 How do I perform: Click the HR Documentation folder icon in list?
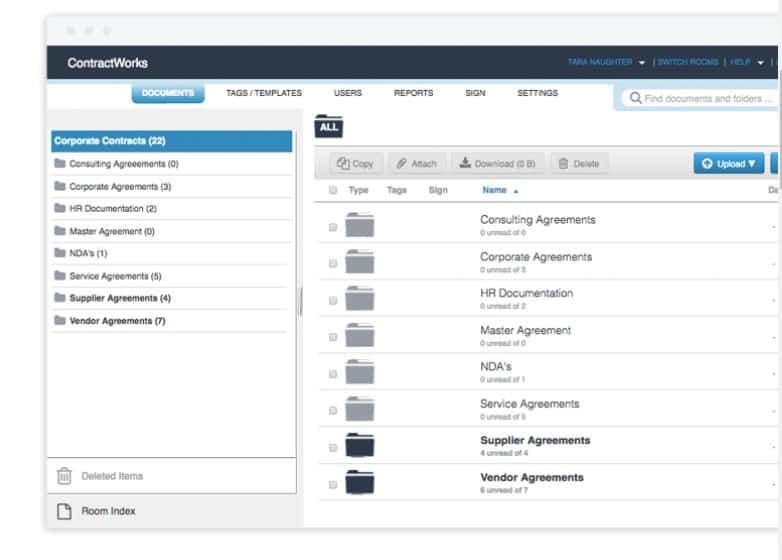tap(359, 299)
